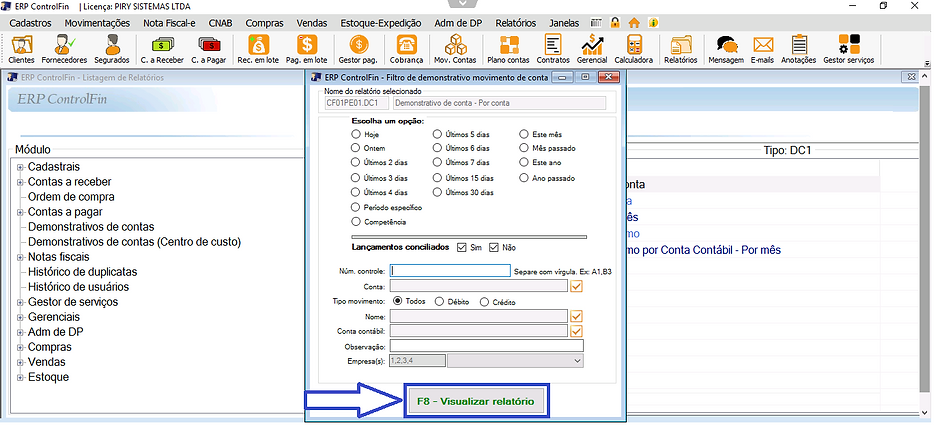Expand the Adm de DP node

pyautogui.click(x=20, y=332)
